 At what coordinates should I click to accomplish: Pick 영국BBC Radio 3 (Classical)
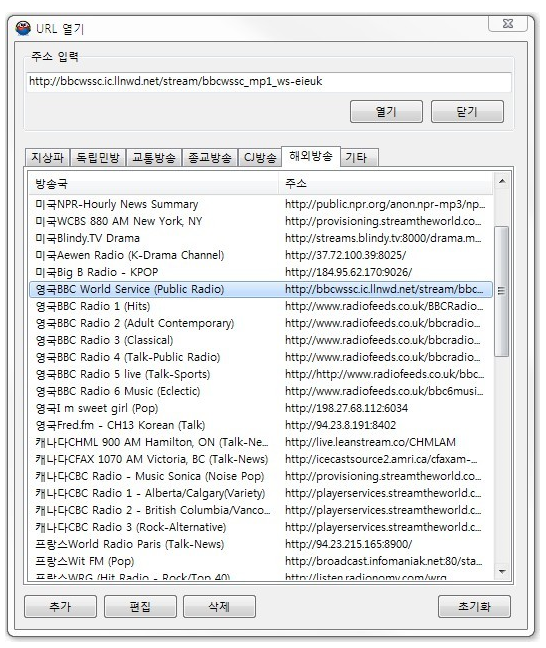pyautogui.click(x=261, y=340)
